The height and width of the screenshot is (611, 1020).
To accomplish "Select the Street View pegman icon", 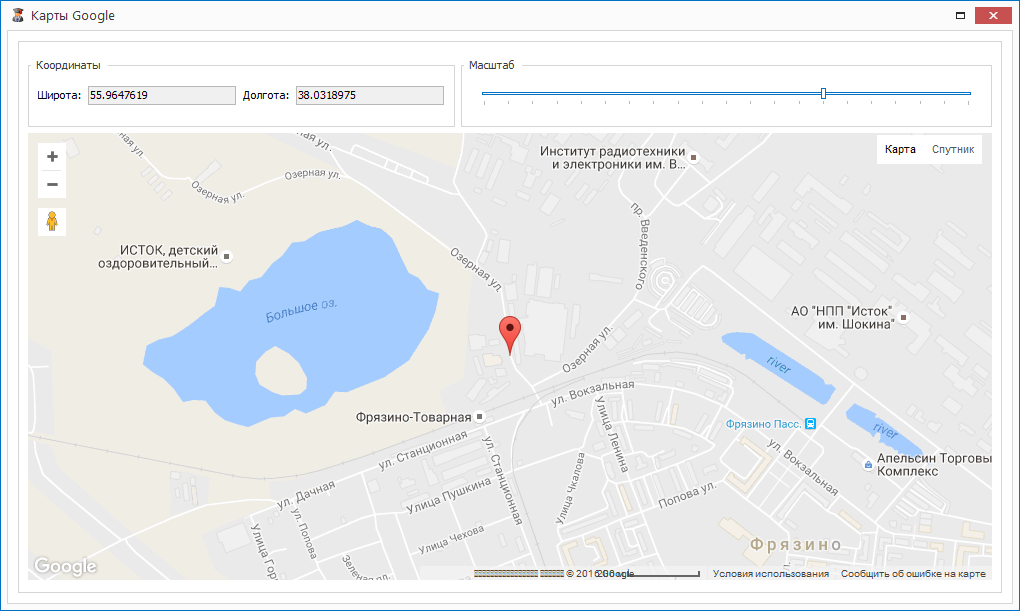I will click(52, 222).
